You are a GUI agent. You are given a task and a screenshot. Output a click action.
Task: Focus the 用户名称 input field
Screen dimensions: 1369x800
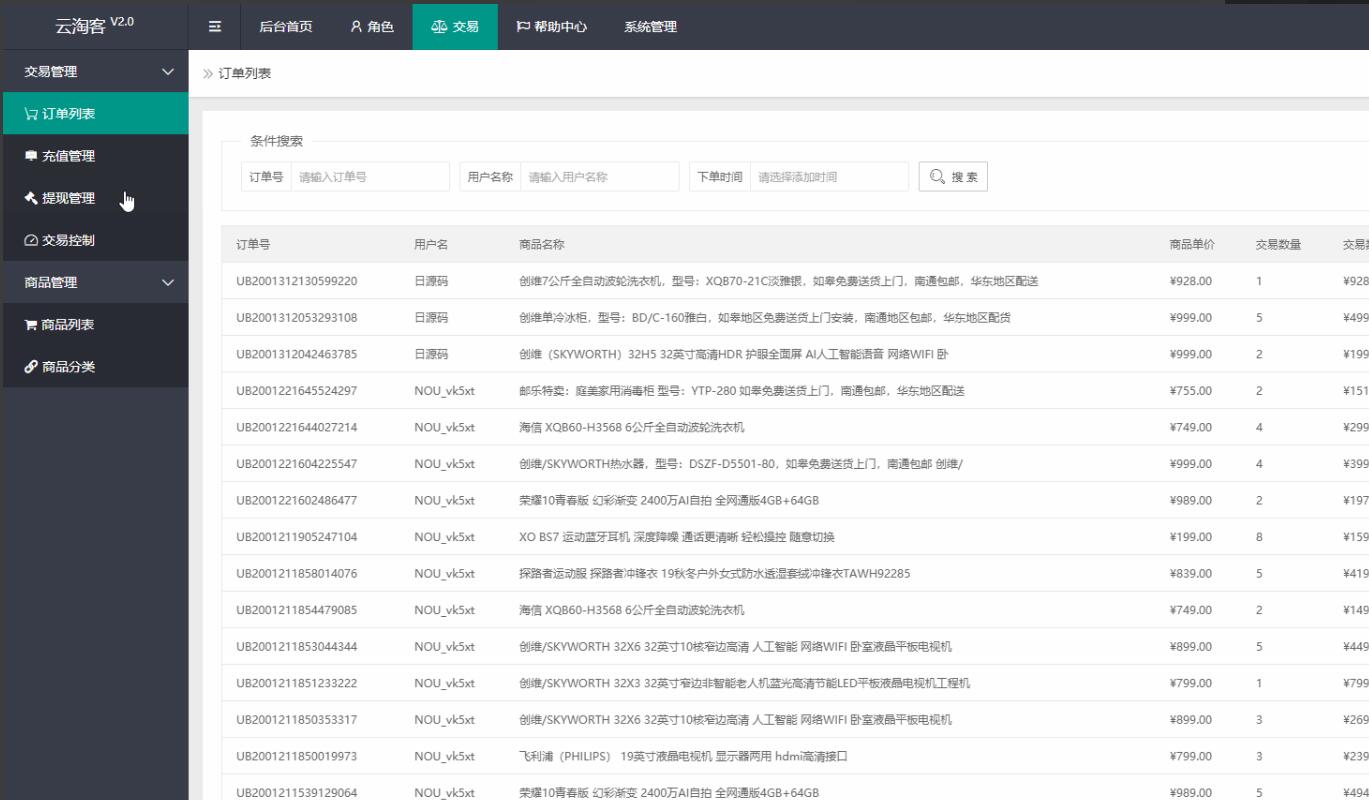[598, 177]
